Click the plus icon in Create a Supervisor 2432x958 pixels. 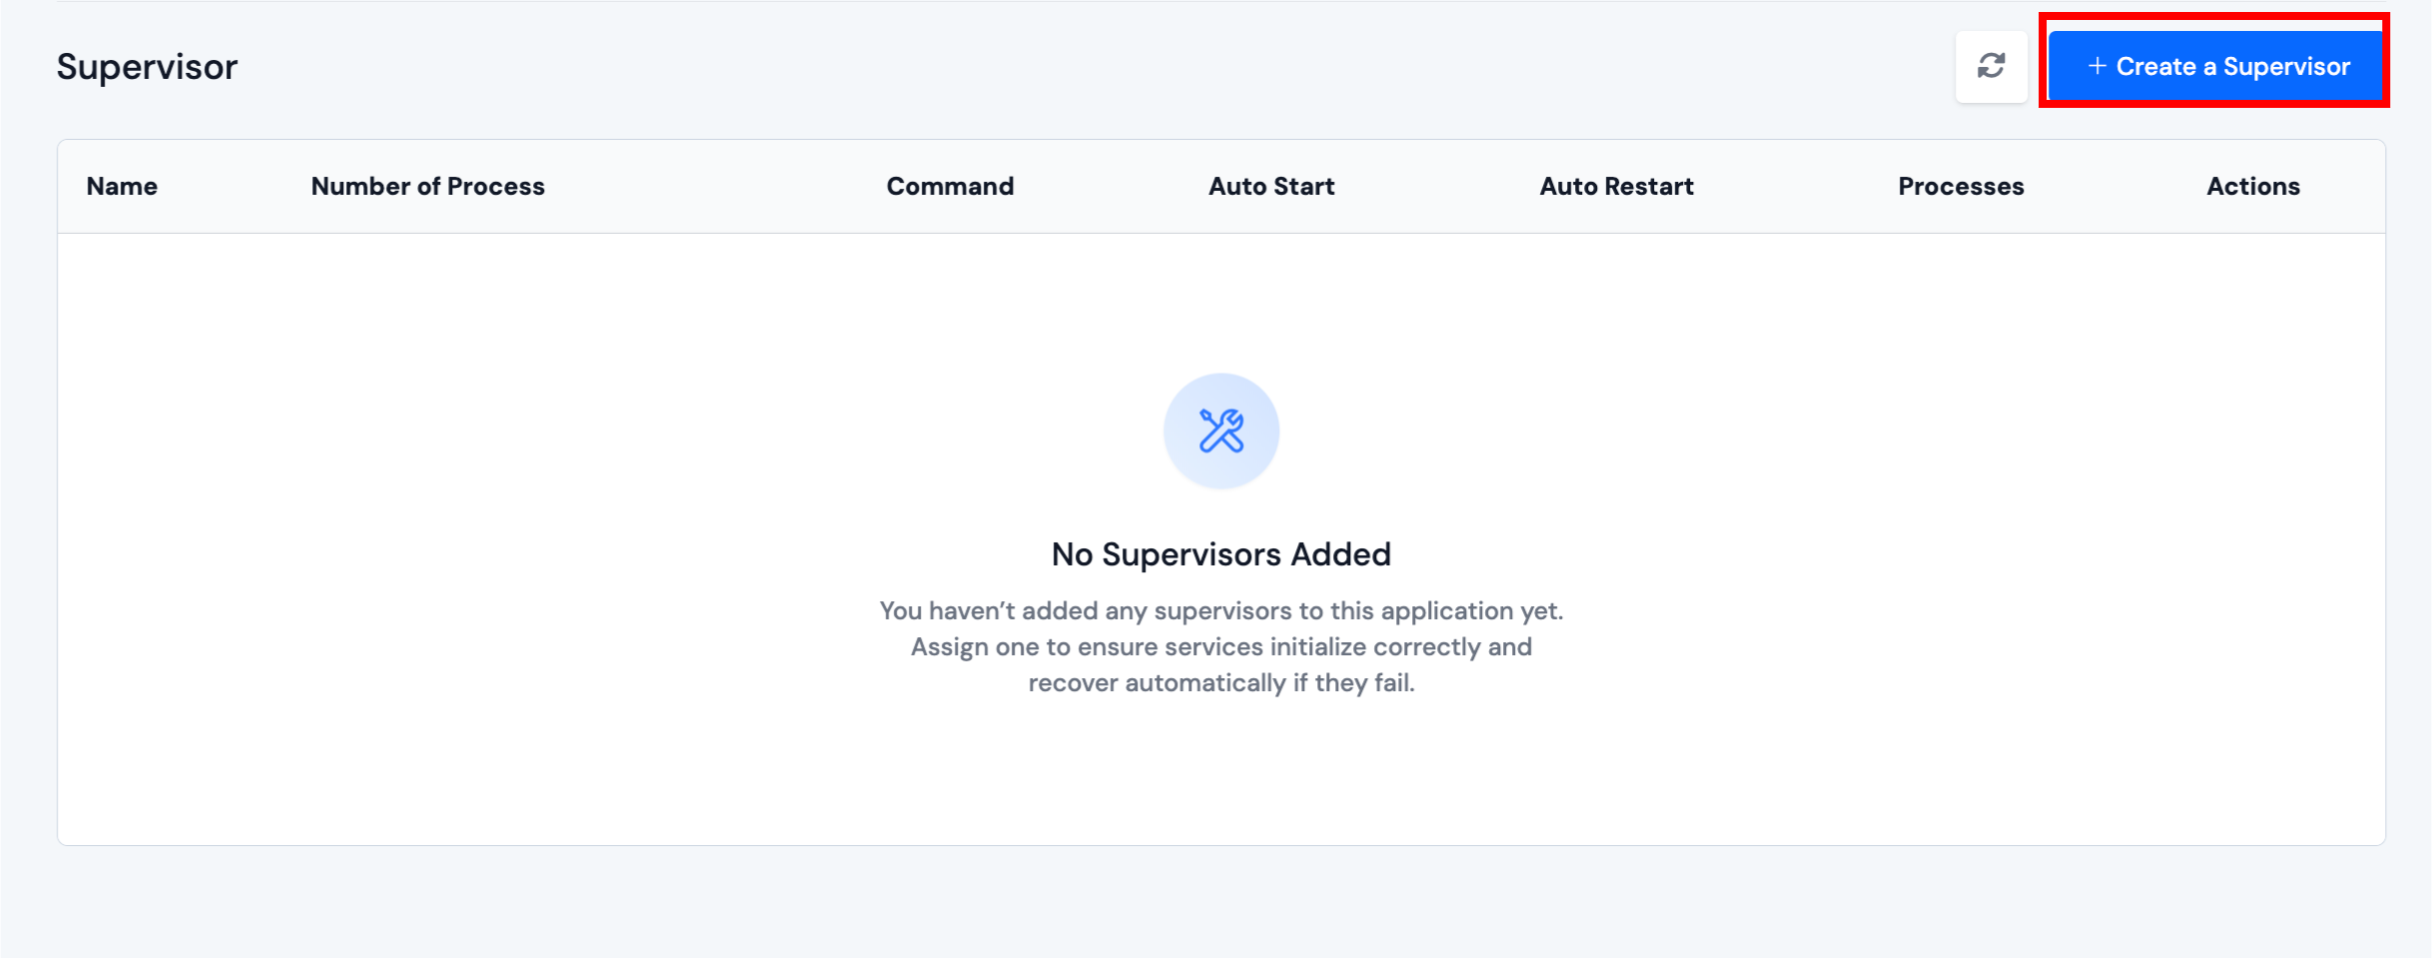pyautogui.click(x=2097, y=66)
